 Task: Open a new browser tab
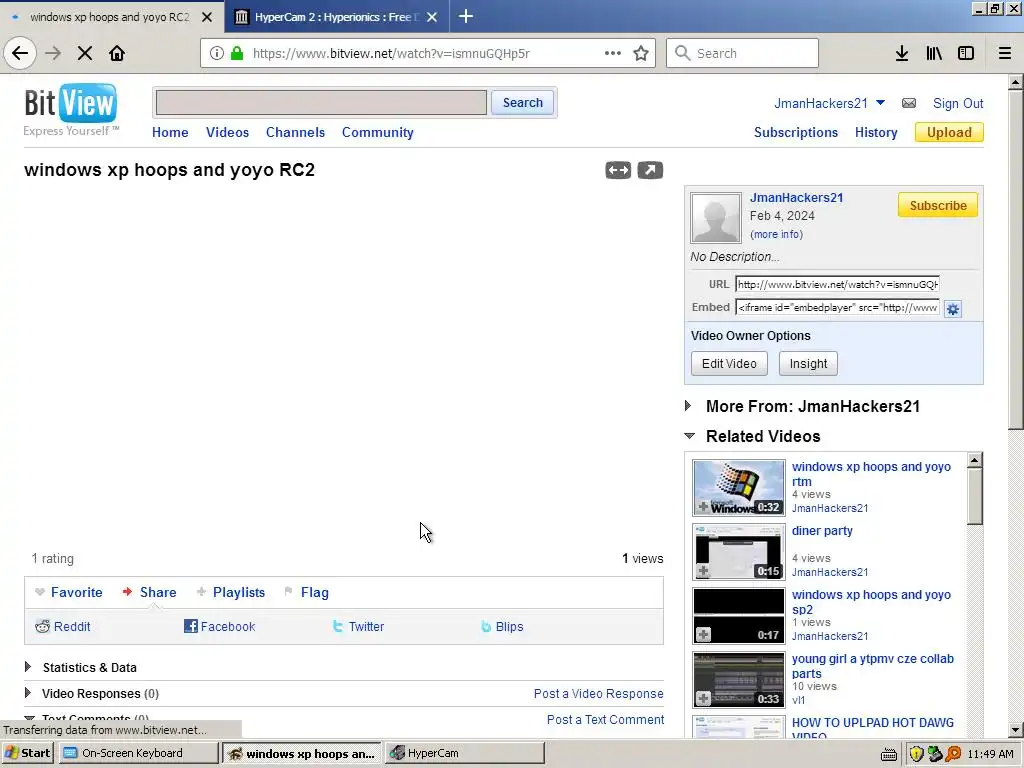pyautogui.click(x=466, y=16)
